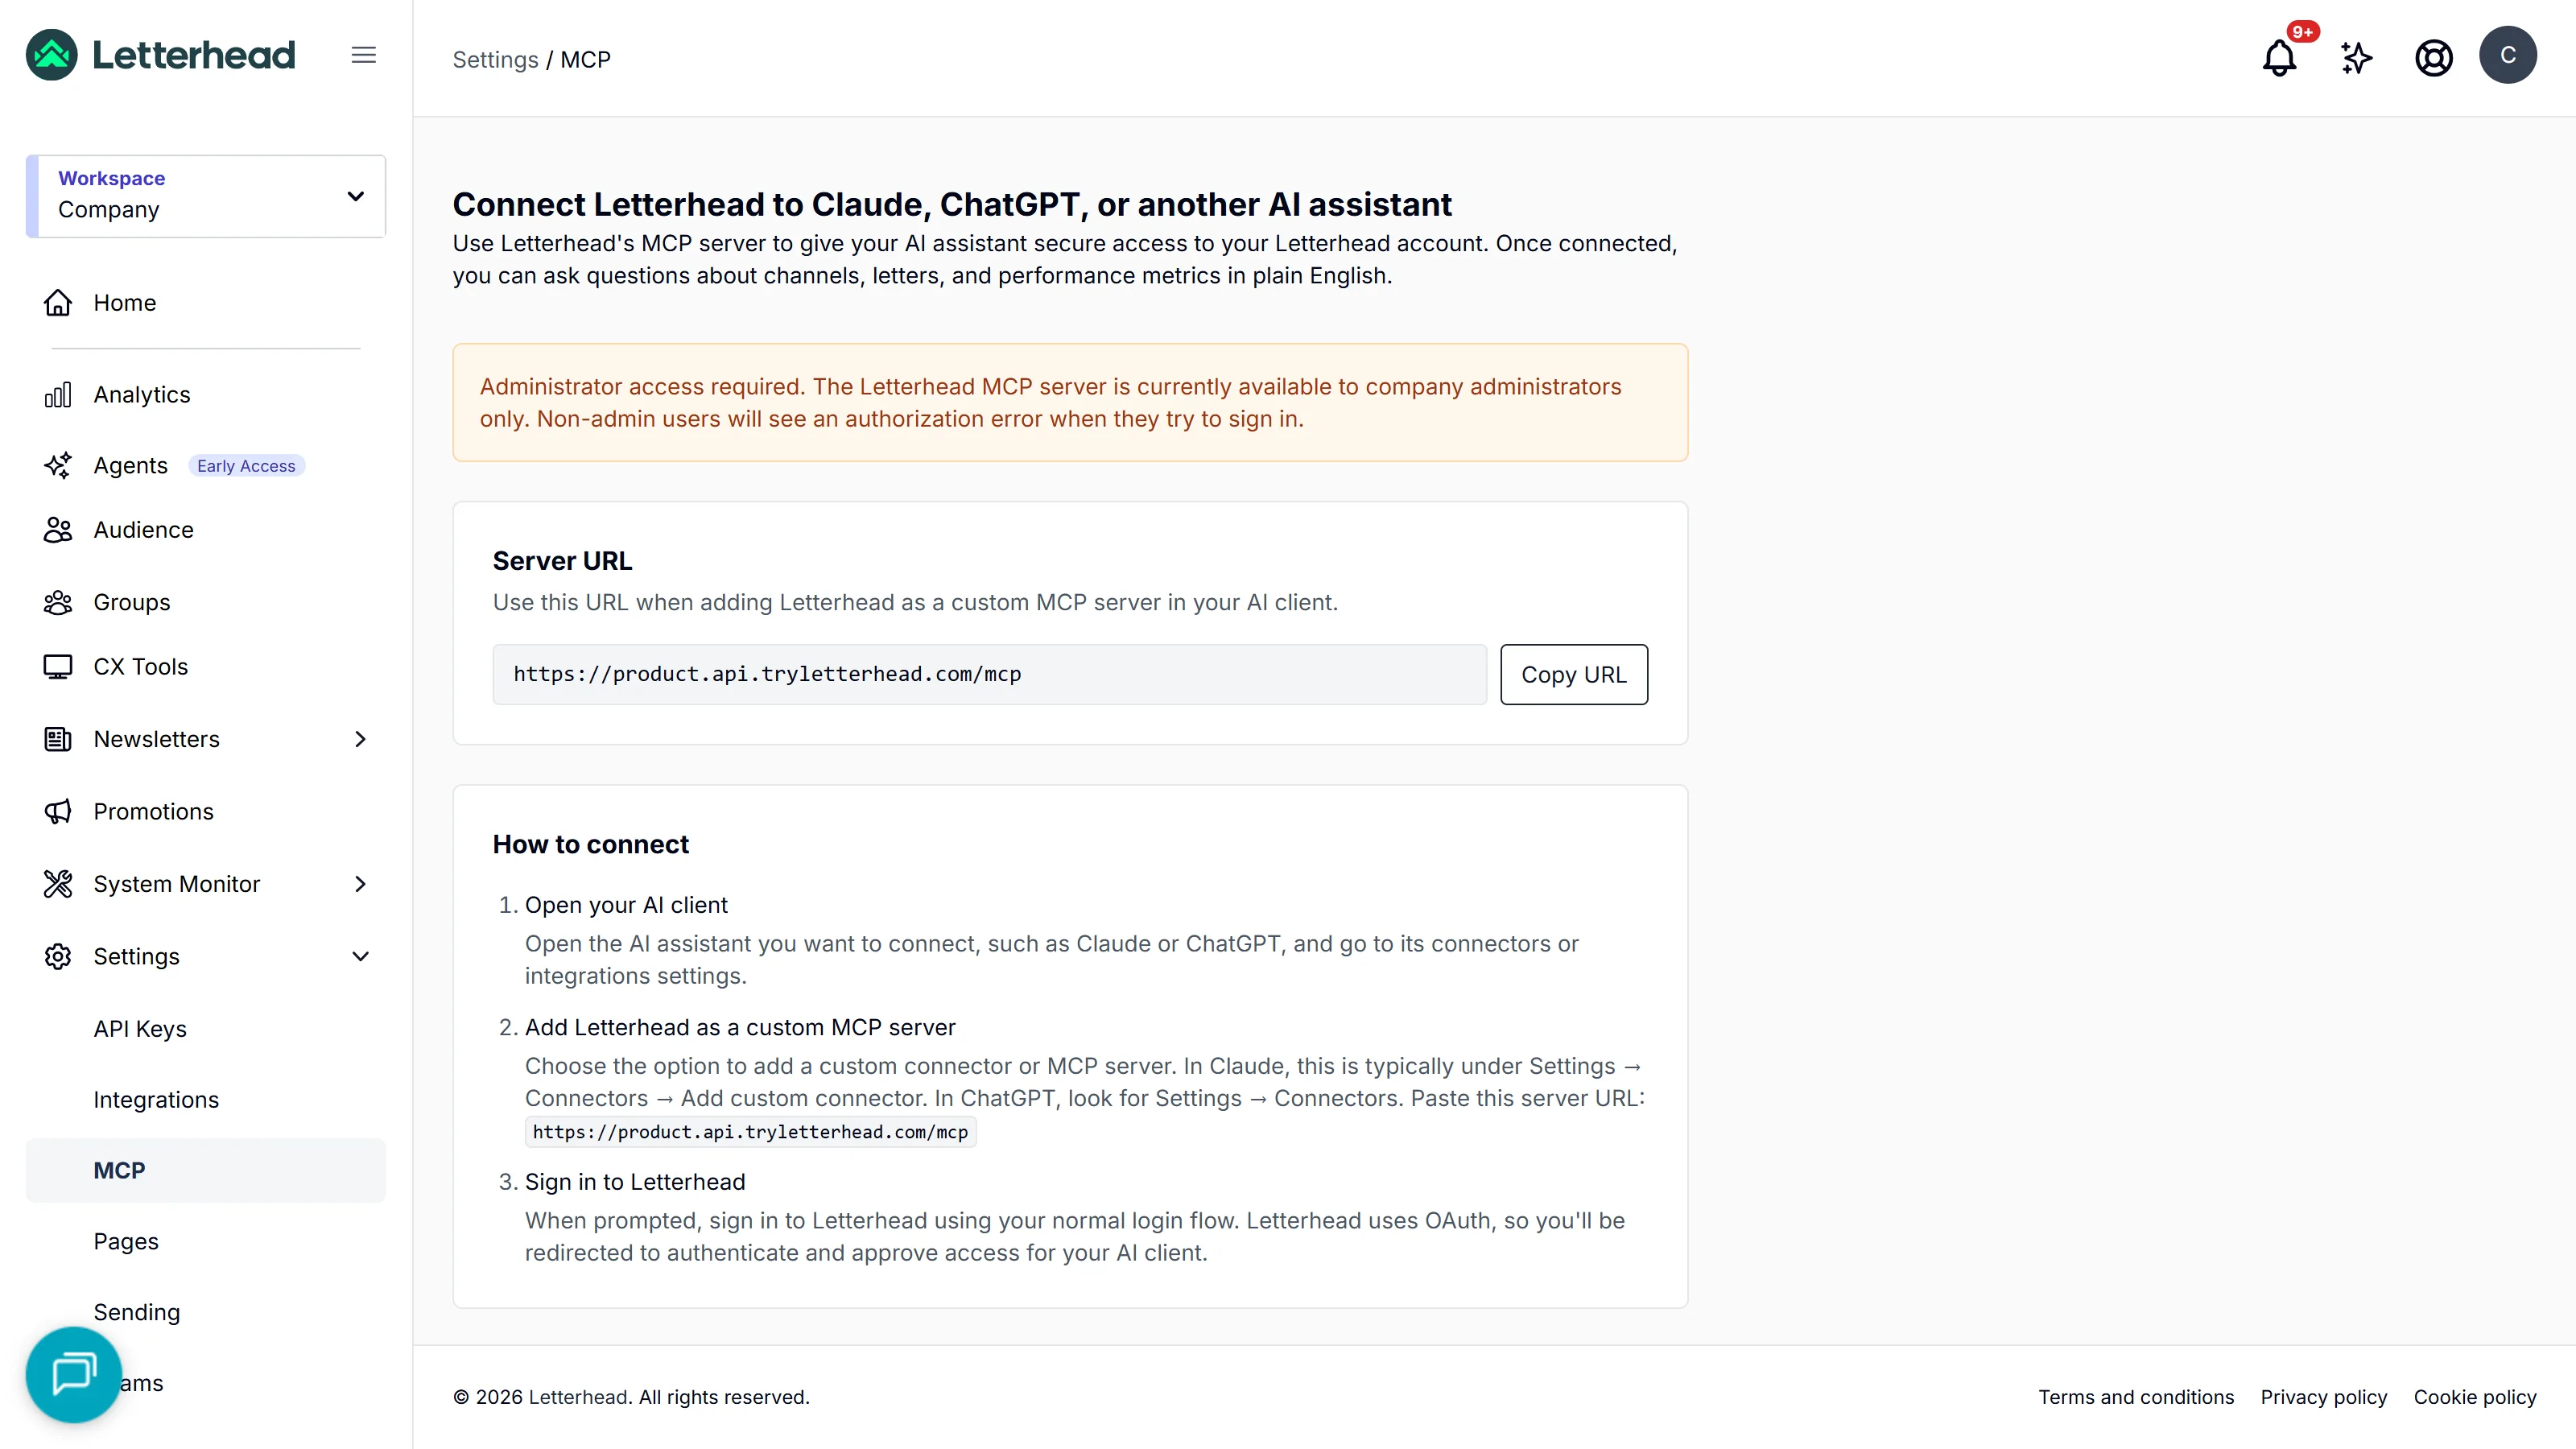Viewport: 2576px width, 1449px height.
Task: Go to Analytics via bar chart icon
Action: coord(58,395)
